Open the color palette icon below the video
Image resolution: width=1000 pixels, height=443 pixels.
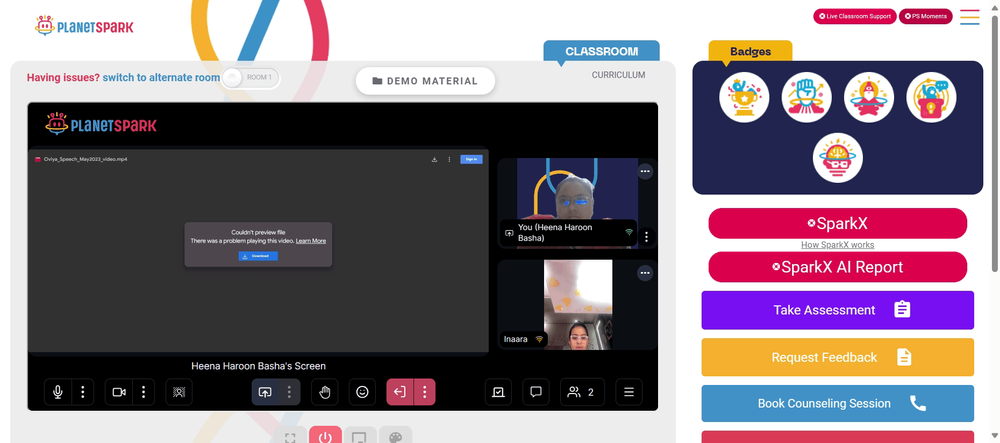395,437
